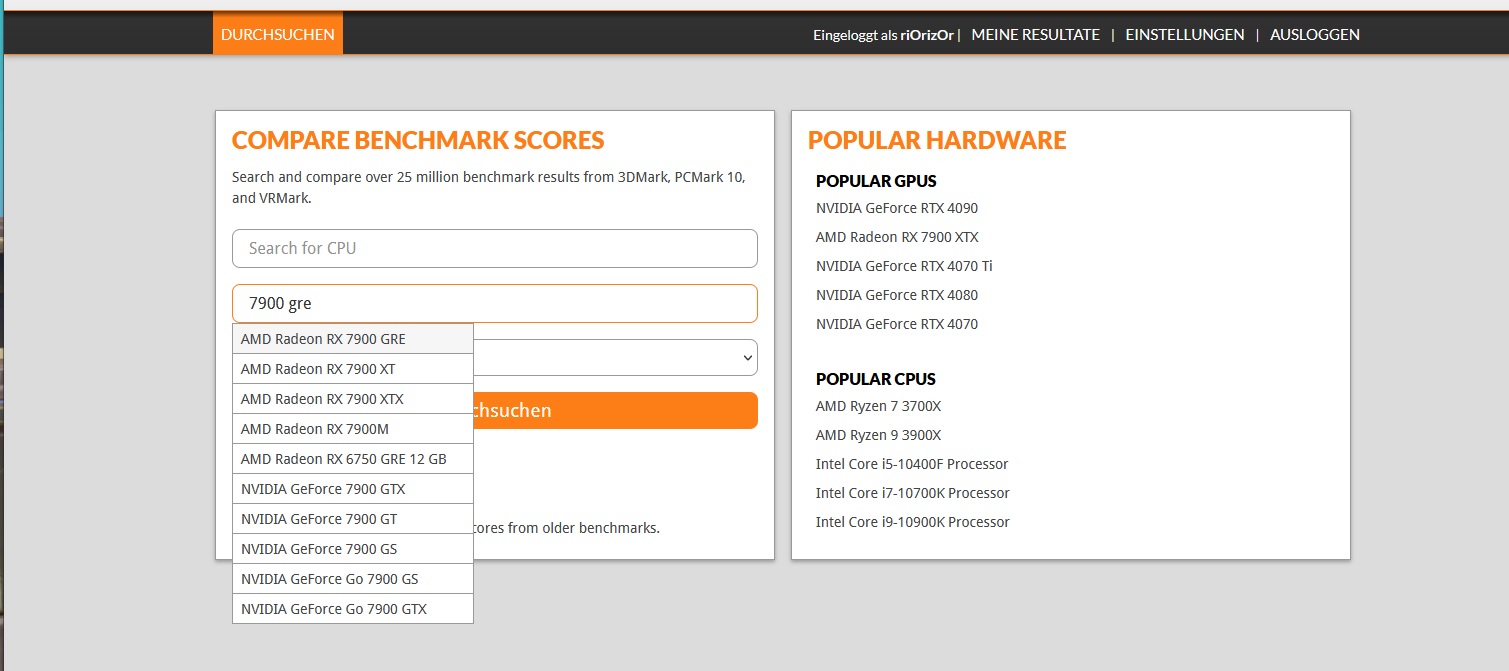The width and height of the screenshot is (1509, 671).
Task: Open NVIDIA GeForce RTX 4080 link
Action: point(897,295)
